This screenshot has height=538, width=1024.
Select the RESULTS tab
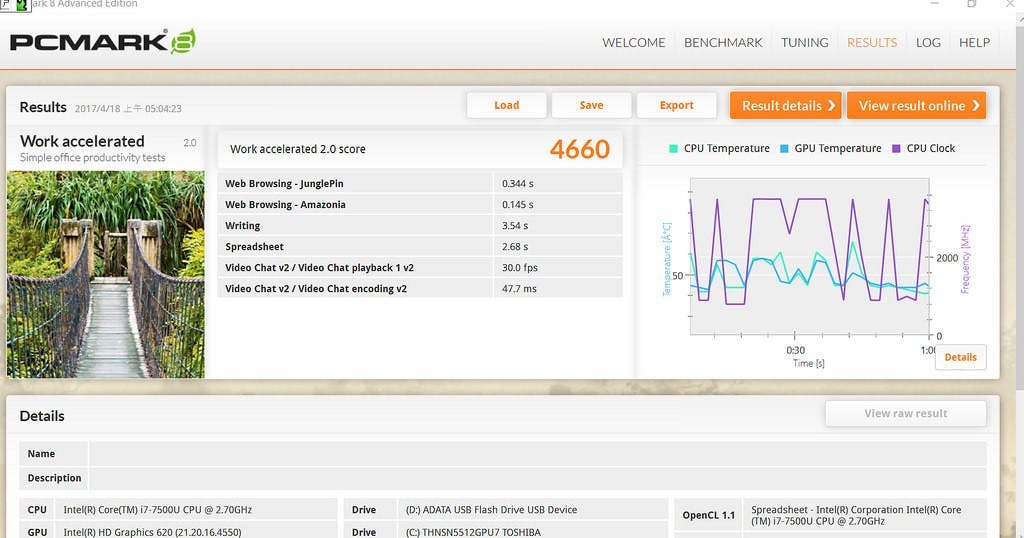click(x=872, y=42)
